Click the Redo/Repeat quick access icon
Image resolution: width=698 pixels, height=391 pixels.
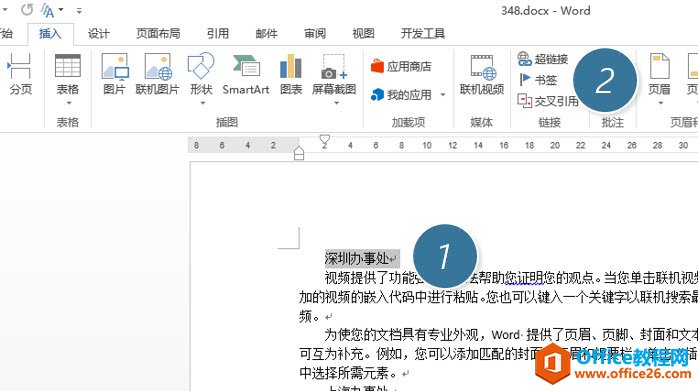[27, 9]
